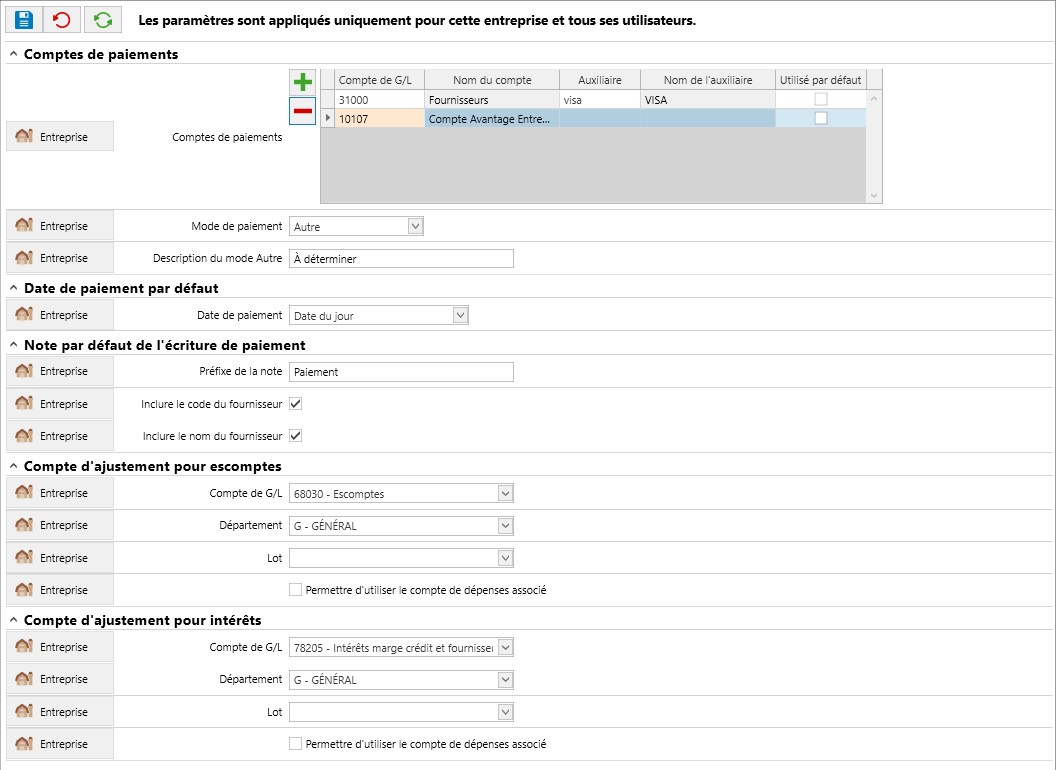Click the Description du mode Autre field

(401, 259)
